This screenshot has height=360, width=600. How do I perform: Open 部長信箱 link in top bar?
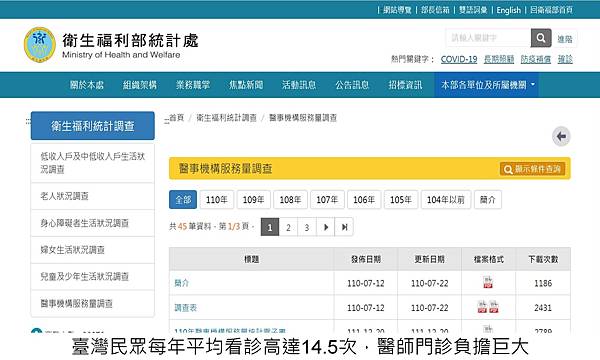point(435,10)
